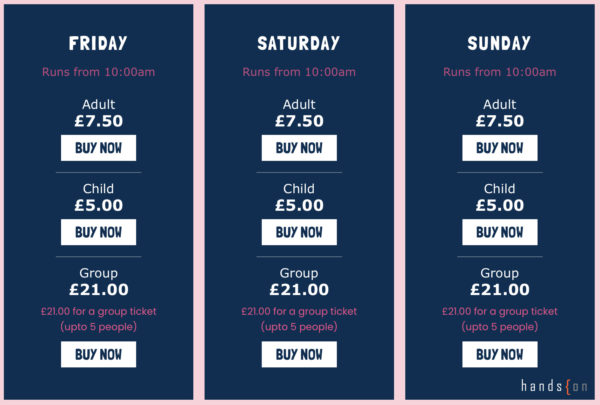Click Sunday's 'Runs from 10:00am' text
Screen dimensions: 600x405
click(500, 72)
